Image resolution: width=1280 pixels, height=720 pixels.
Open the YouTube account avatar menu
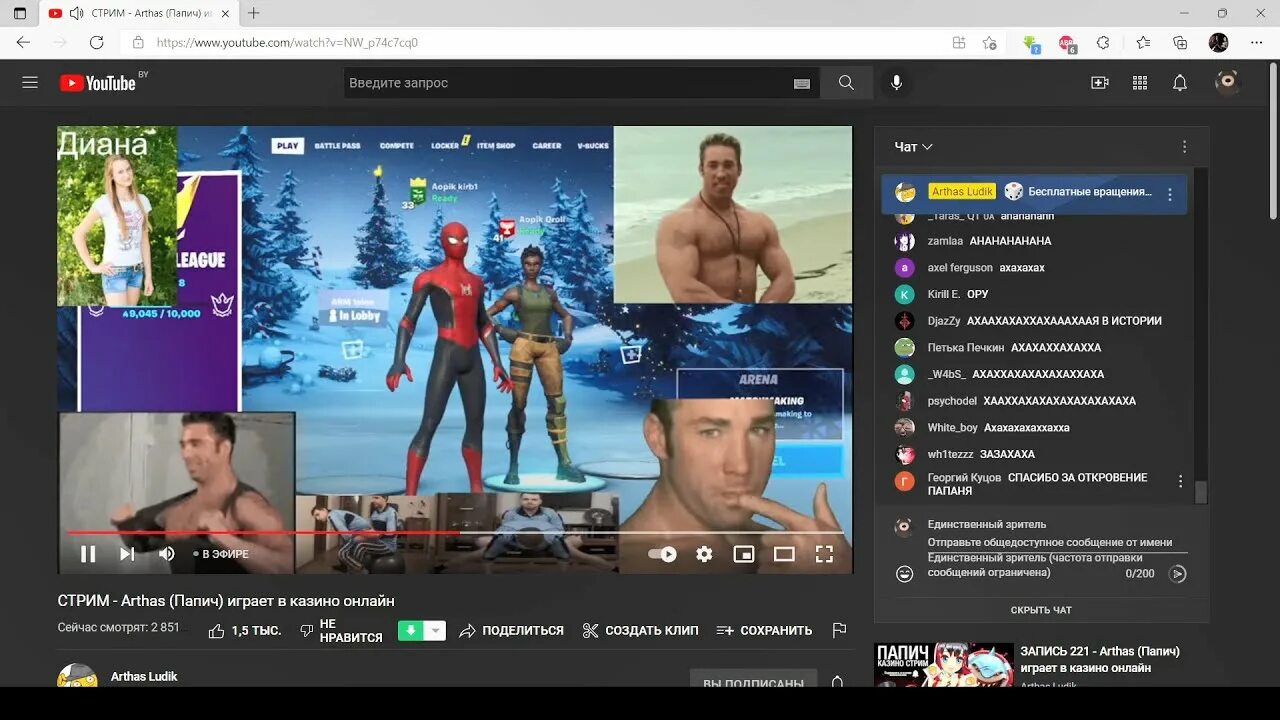tap(1227, 82)
